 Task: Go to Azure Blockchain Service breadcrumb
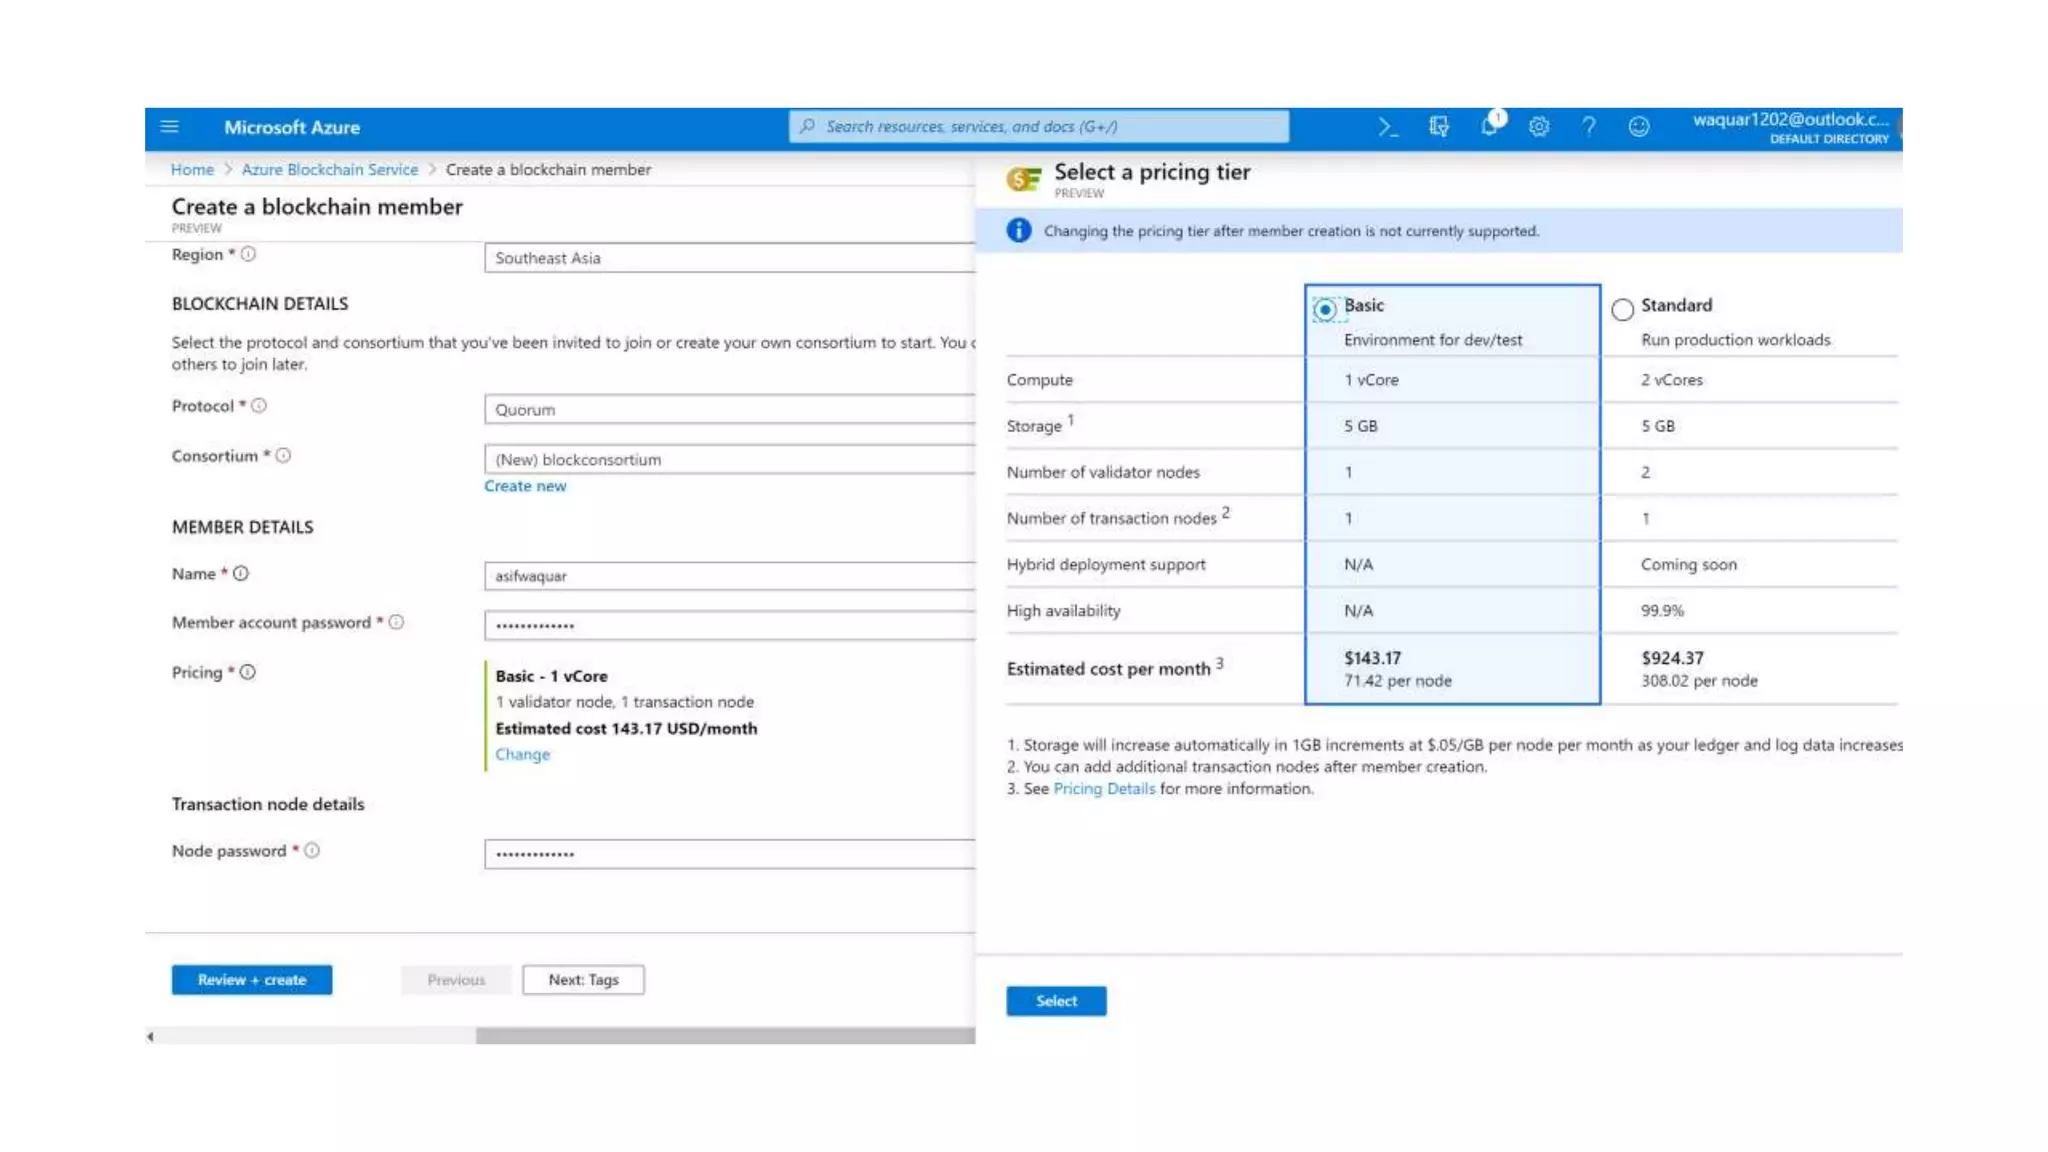click(329, 170)
